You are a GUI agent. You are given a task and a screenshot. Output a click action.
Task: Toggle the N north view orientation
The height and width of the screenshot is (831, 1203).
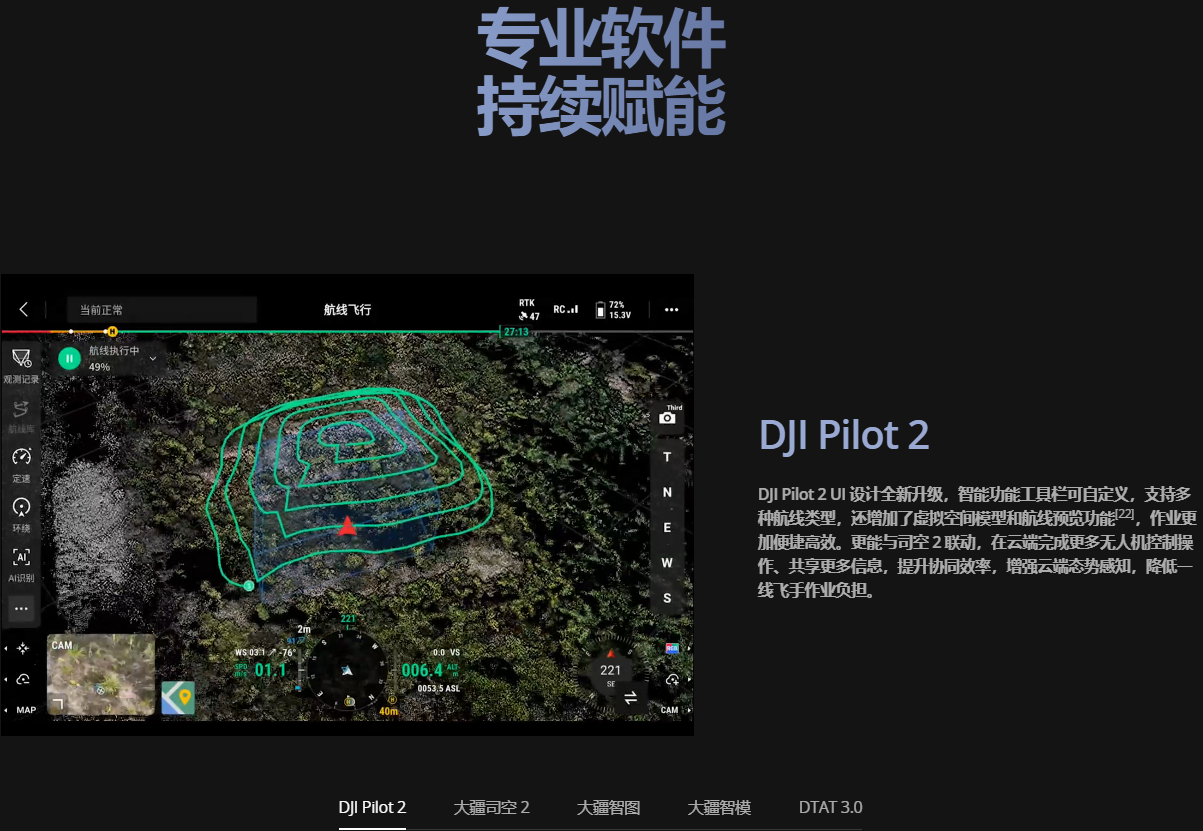coord(667,492)
